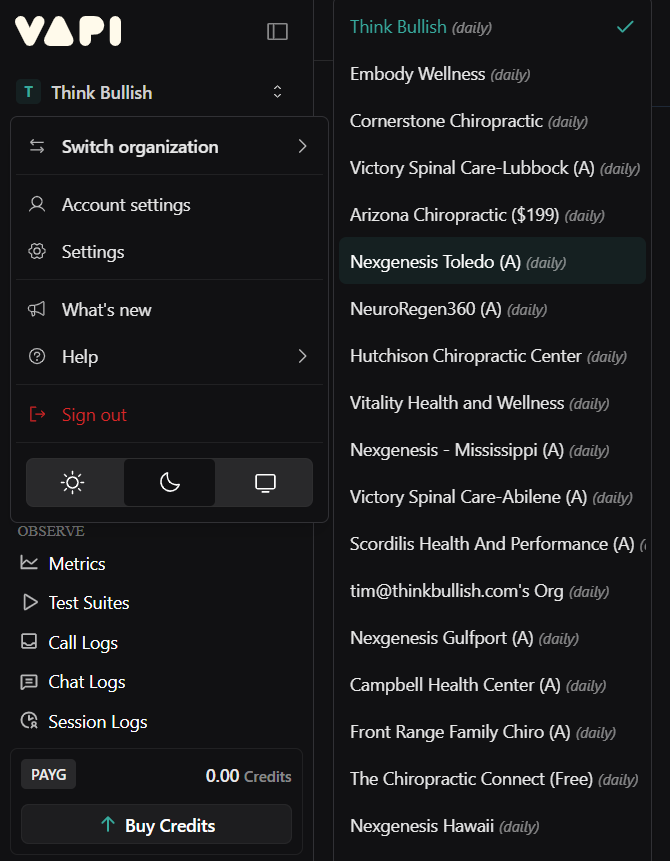Open What's new menu item

coord(169,310)
